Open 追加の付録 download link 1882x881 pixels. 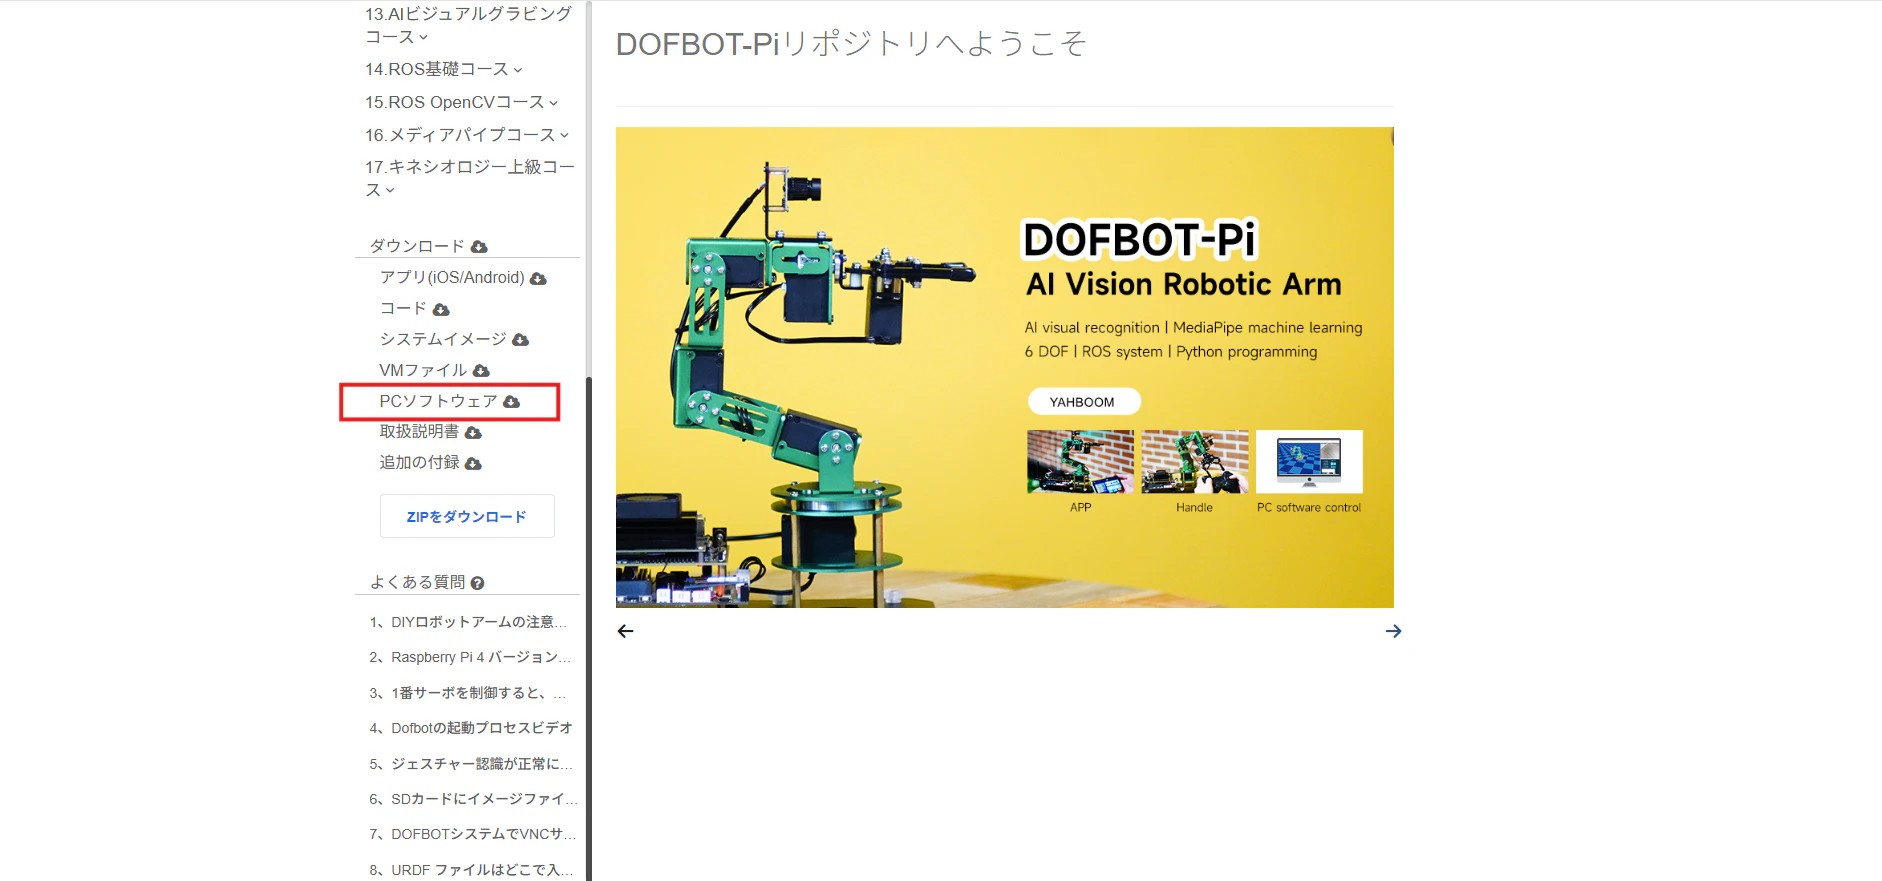419,462
